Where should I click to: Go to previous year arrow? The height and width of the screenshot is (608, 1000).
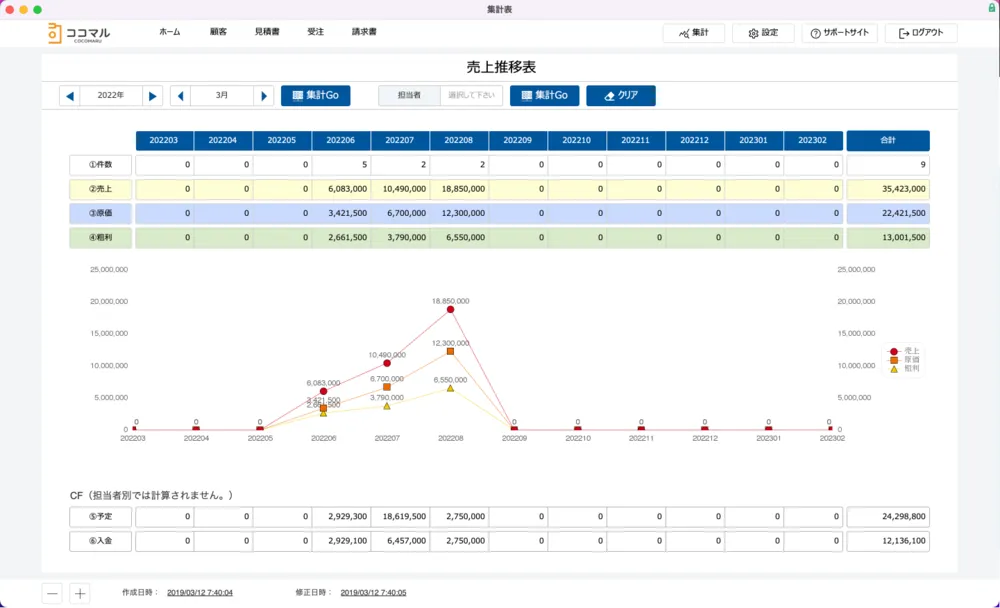coord(69,96)
